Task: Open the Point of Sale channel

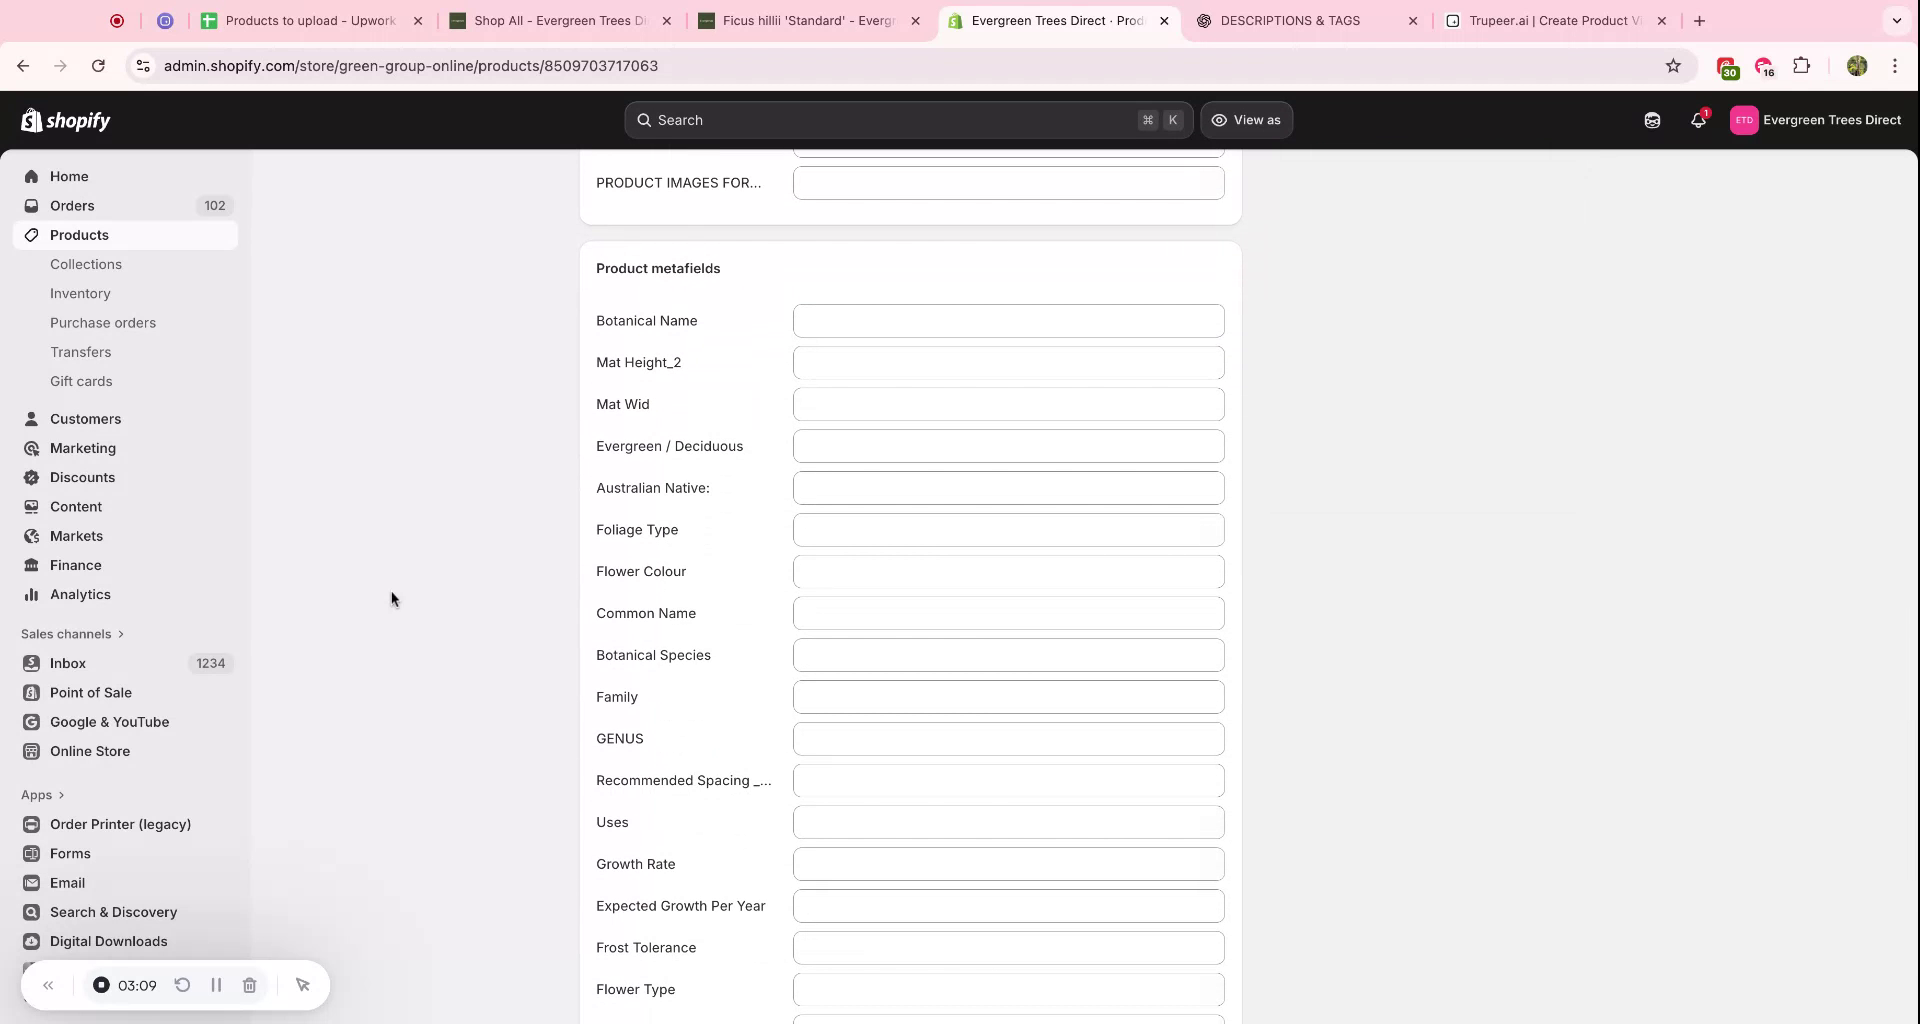Action: click(x=90, y=692)
